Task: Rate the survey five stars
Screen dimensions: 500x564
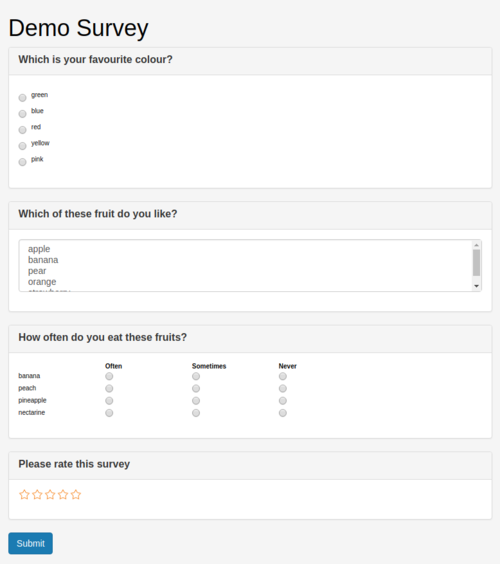Action: (76, 495)
